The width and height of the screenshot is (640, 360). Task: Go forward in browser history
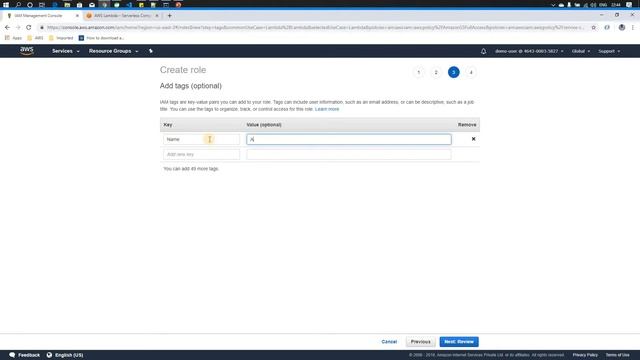pos(18,27)
